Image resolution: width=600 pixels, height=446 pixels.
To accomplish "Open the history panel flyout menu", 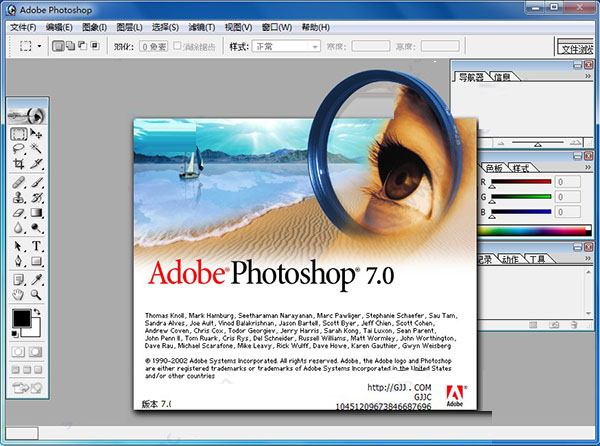I will tap(587, 259).
